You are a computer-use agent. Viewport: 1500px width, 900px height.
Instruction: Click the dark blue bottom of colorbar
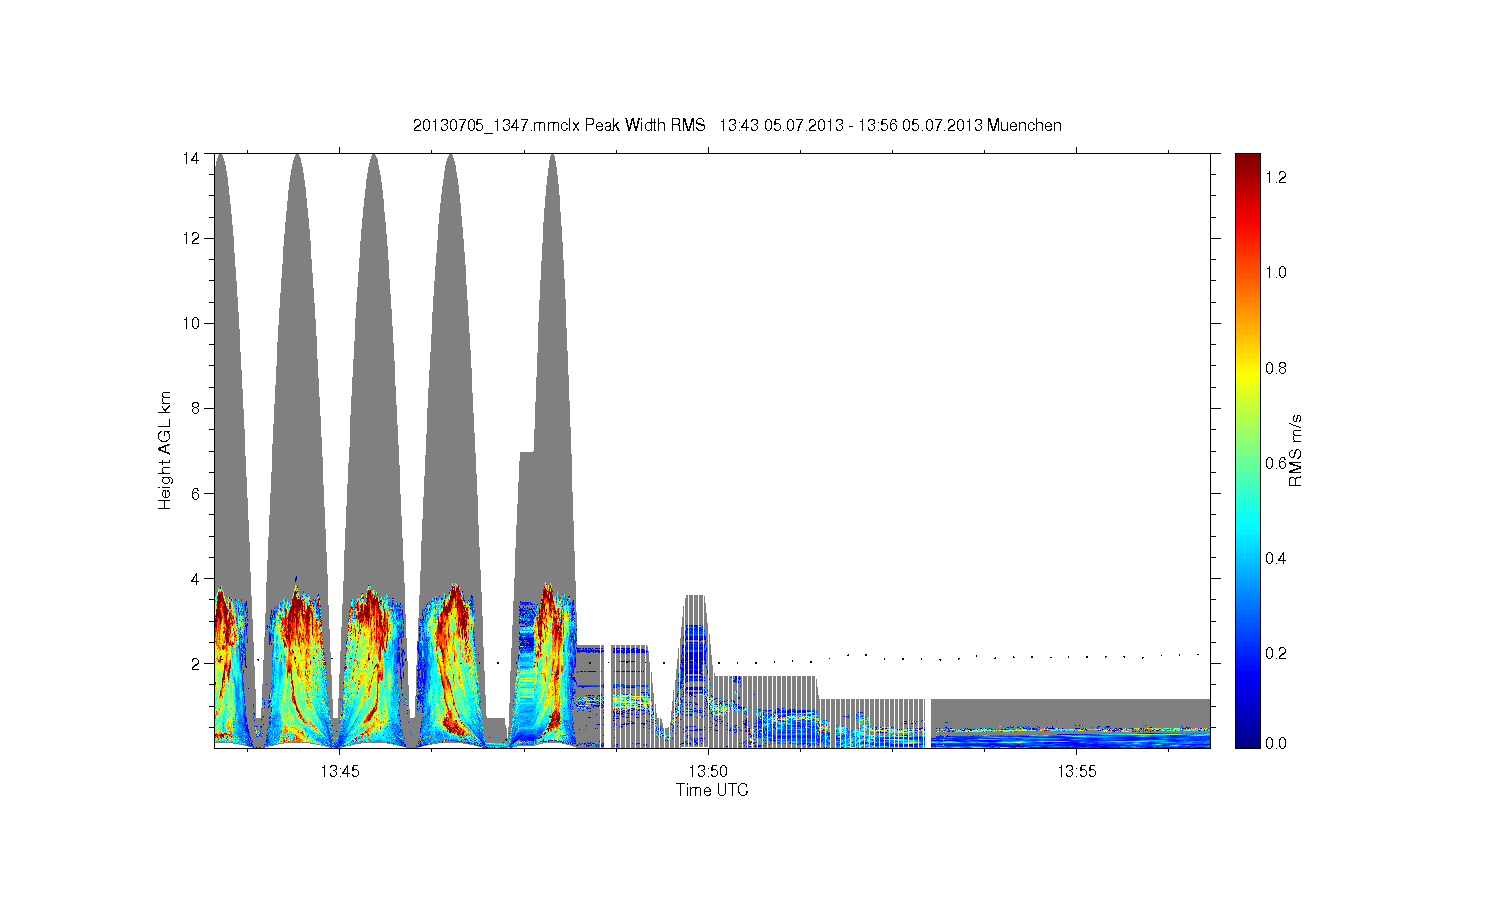click(x=1247, y=738)
